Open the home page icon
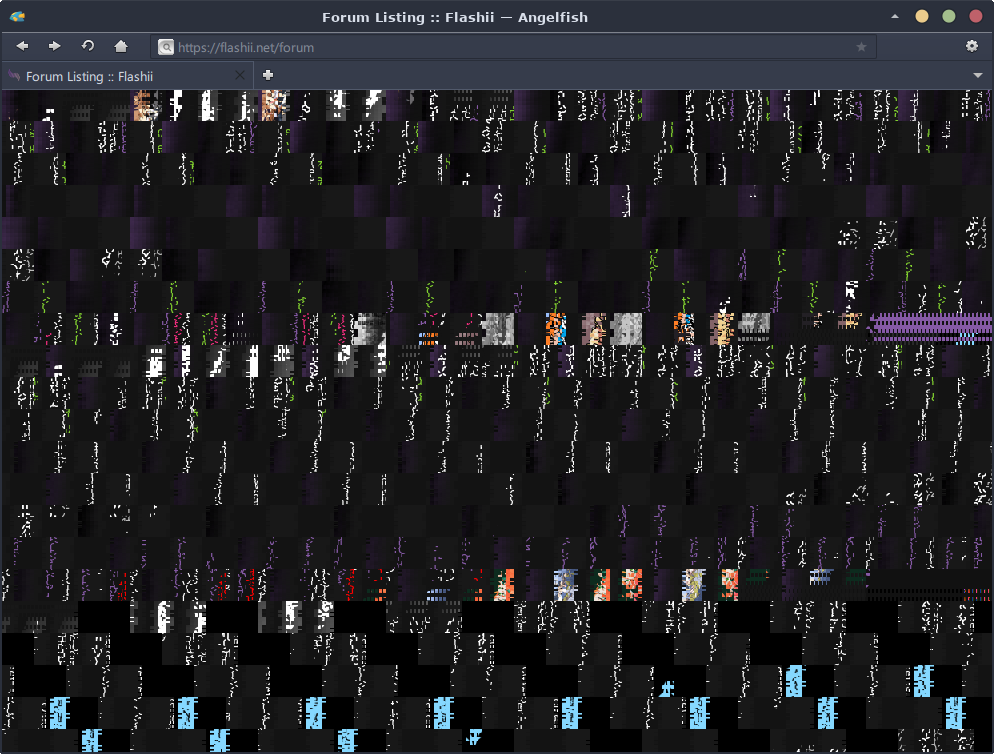 tap(120, 46)
